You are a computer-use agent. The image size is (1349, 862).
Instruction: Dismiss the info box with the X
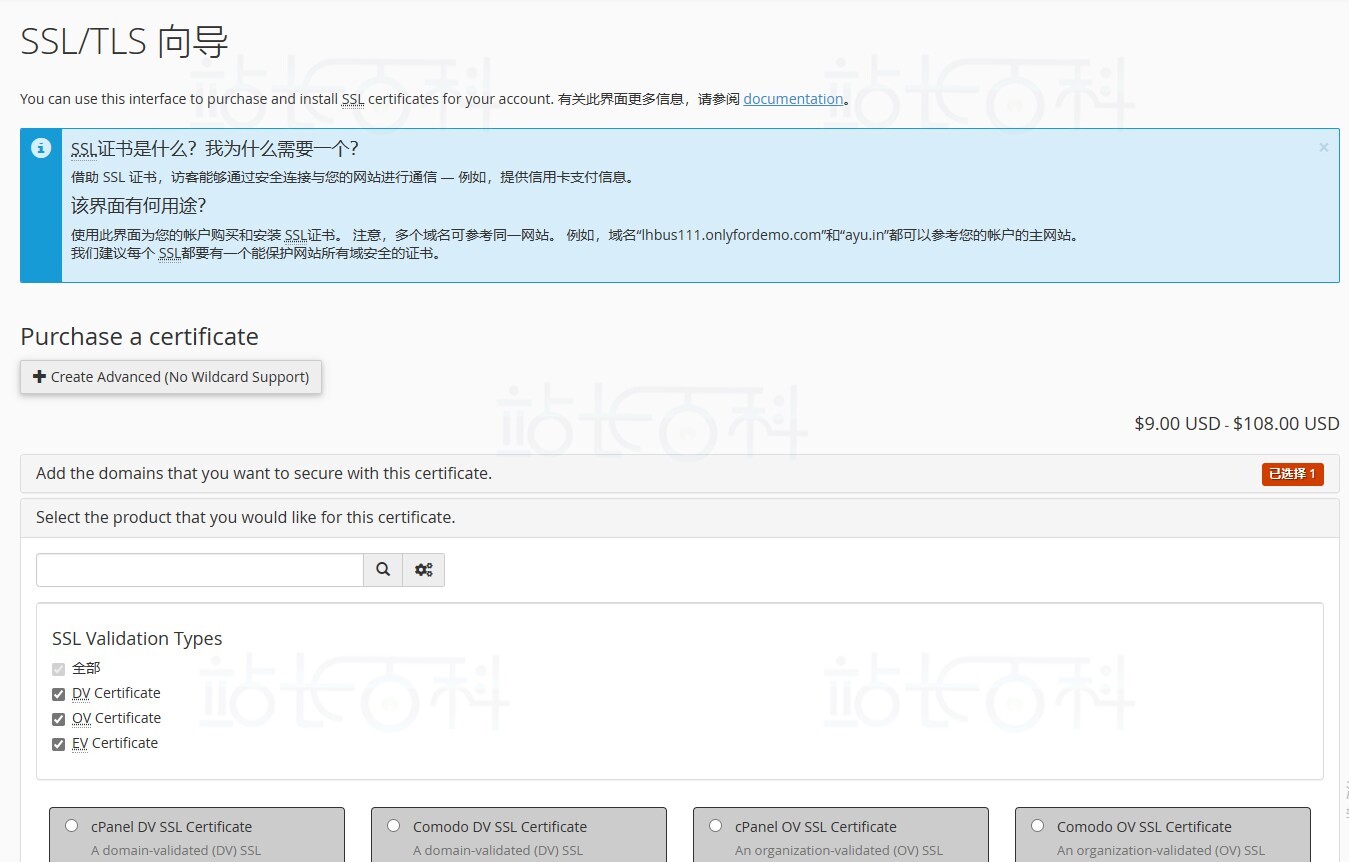(1323, 148)
